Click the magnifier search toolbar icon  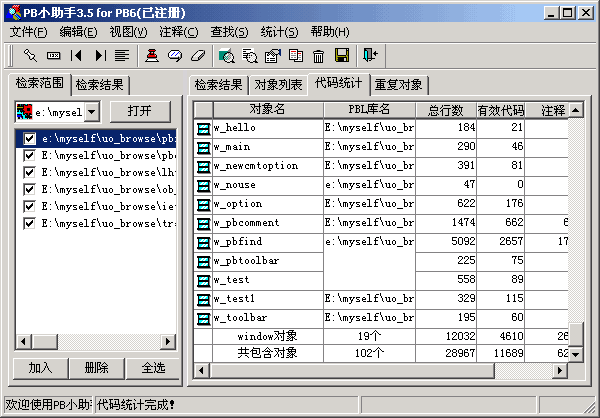[x=227, y=55]
